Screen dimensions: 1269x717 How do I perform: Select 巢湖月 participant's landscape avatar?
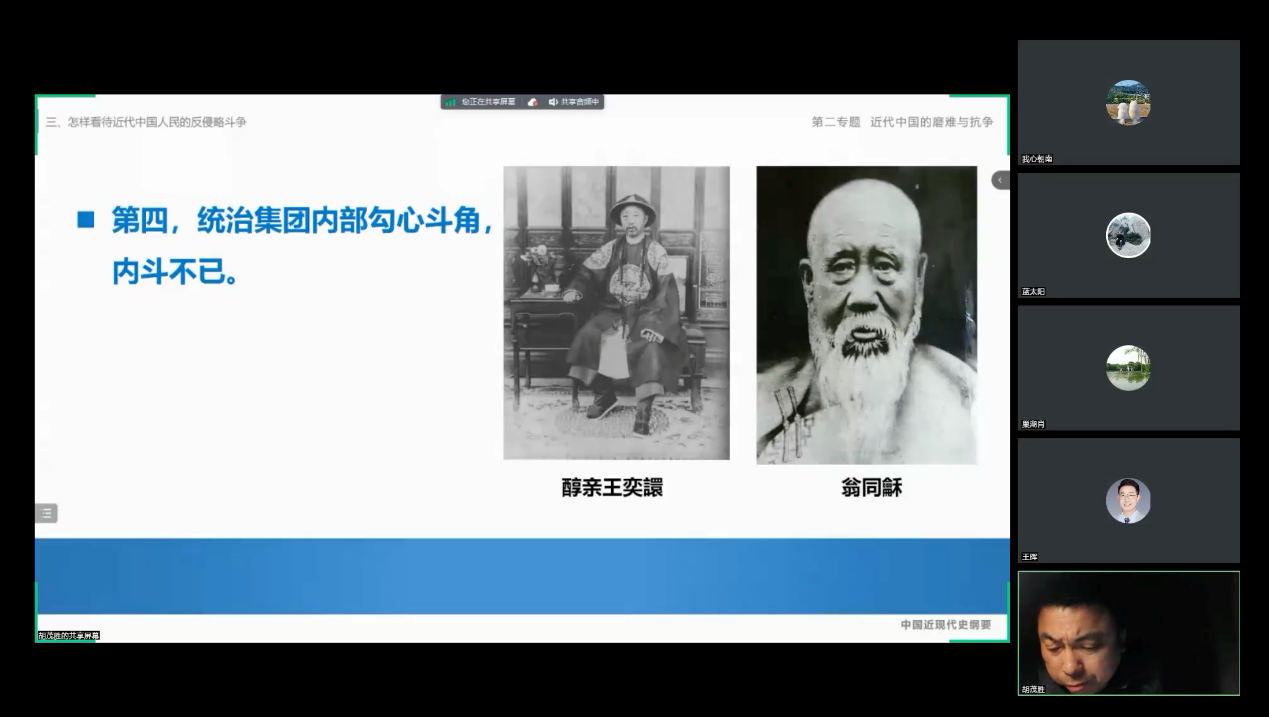[1128, 368]
